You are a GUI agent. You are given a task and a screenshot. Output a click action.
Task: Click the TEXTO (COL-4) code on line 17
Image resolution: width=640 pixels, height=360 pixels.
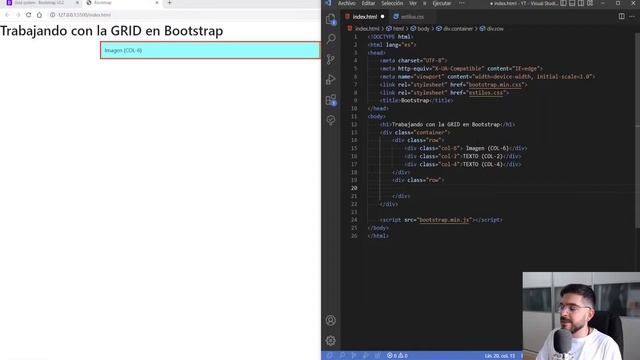[x=483, y=164]
